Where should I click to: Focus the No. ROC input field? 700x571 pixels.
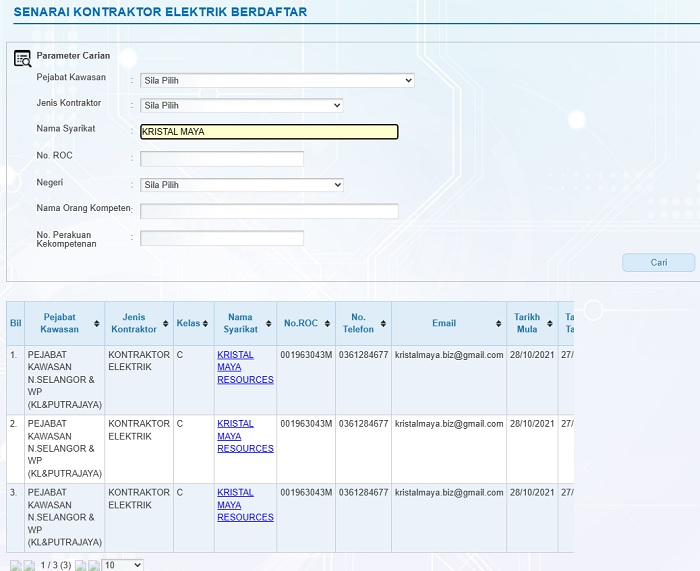222,158
